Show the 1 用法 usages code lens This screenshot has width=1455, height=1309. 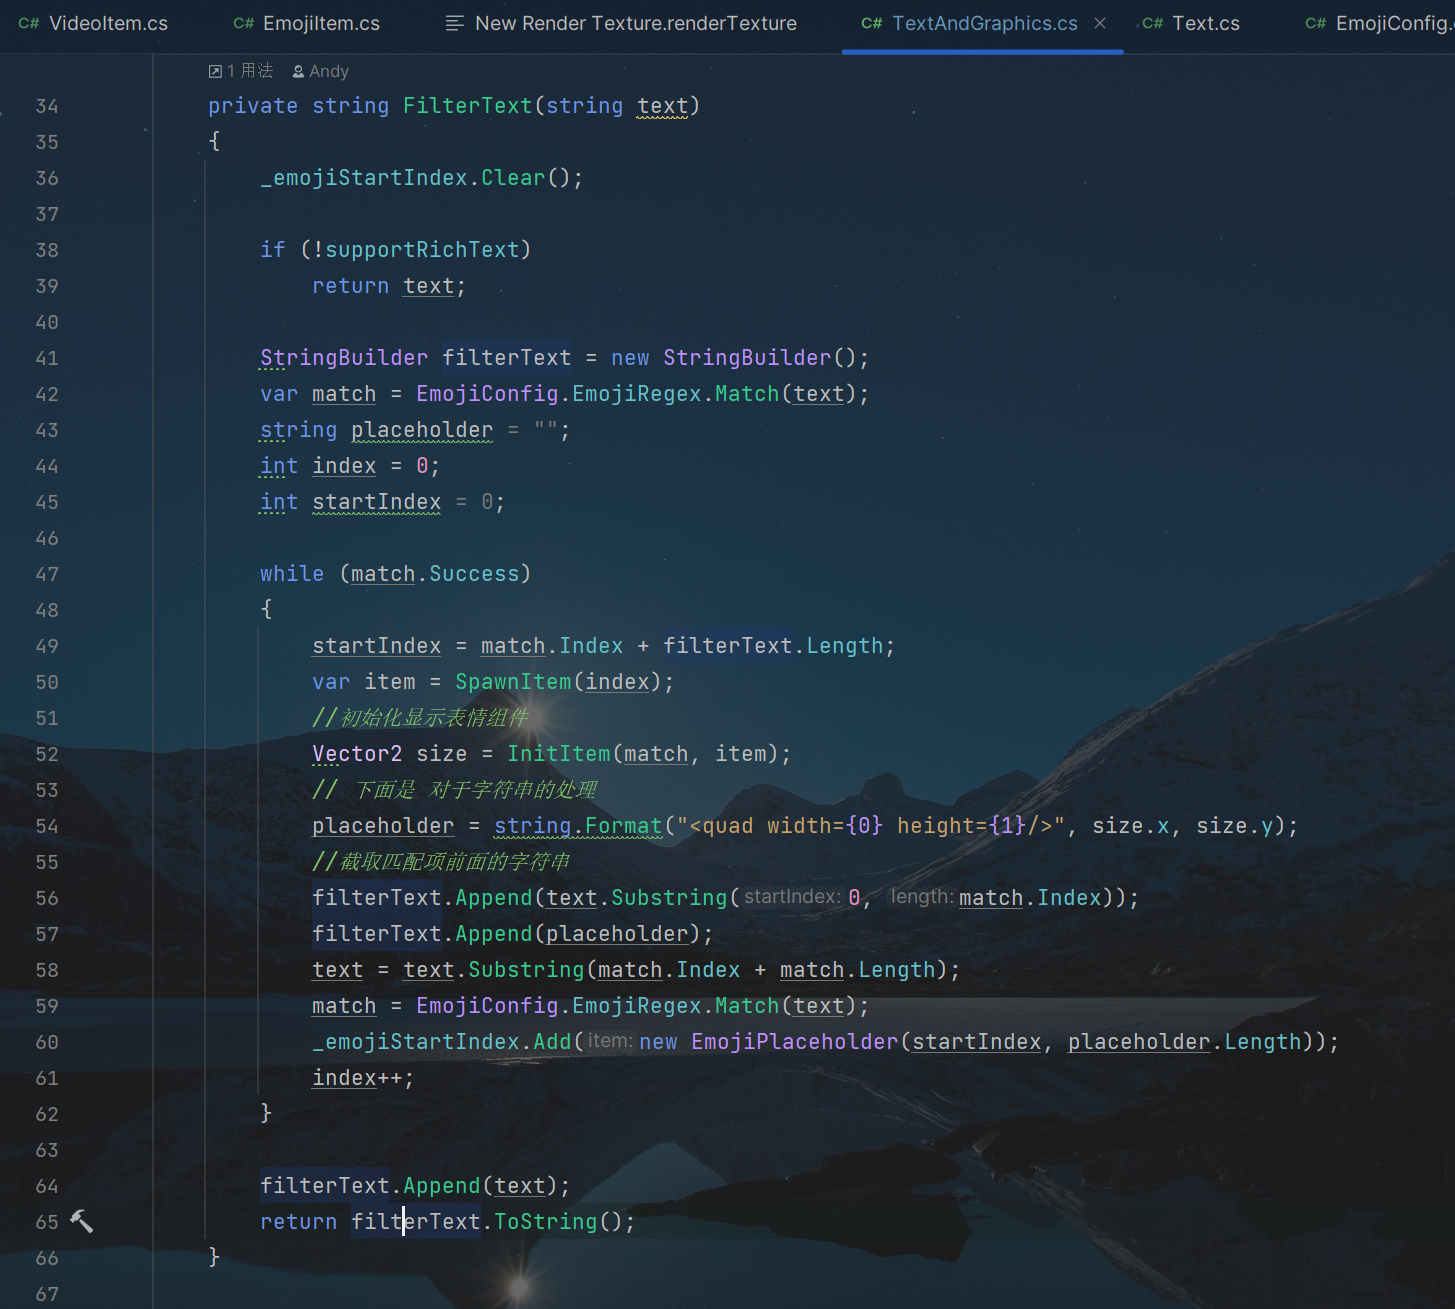pos(249,71)
